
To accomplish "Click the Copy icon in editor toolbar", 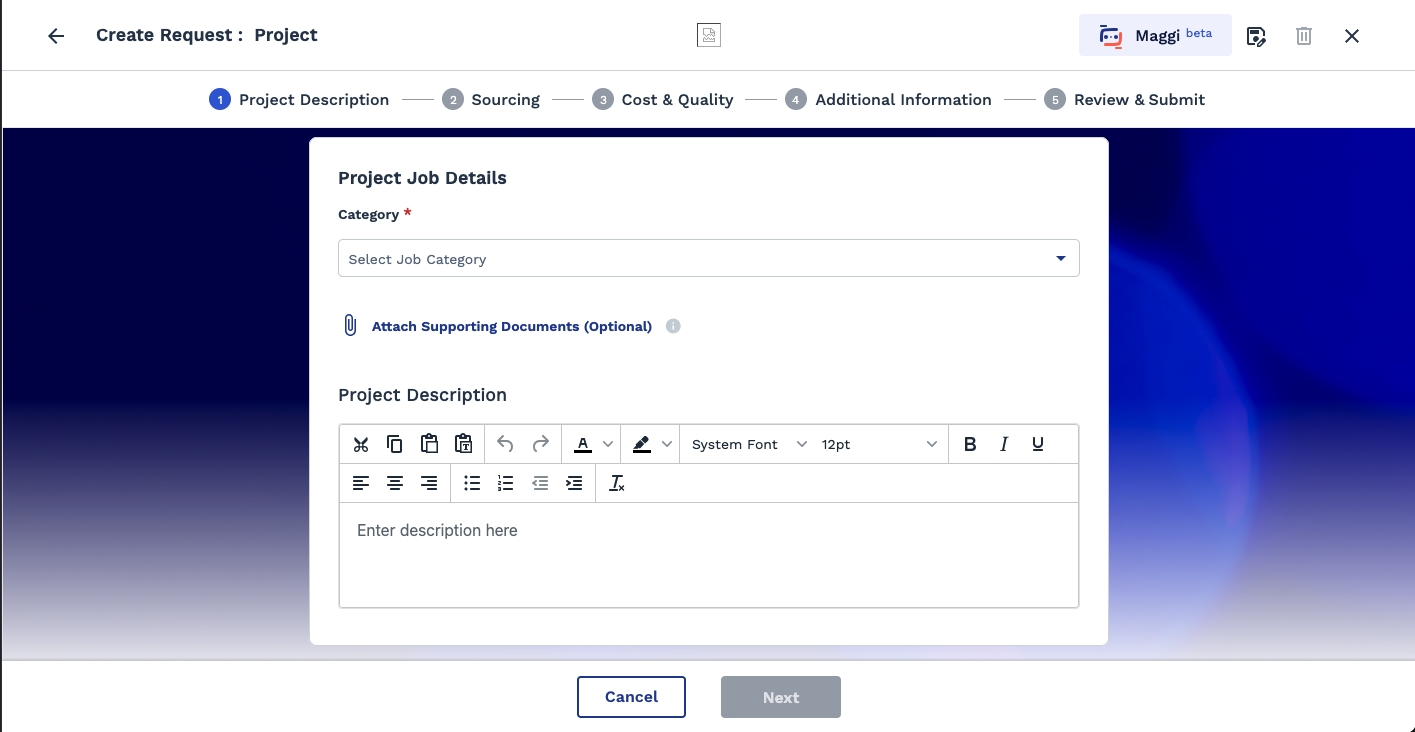I will 395,444.
